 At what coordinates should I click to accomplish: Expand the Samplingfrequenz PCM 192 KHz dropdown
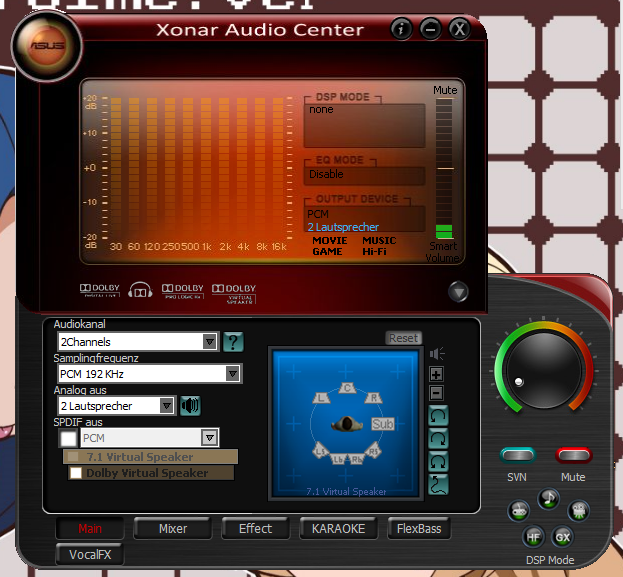[232, 374]
